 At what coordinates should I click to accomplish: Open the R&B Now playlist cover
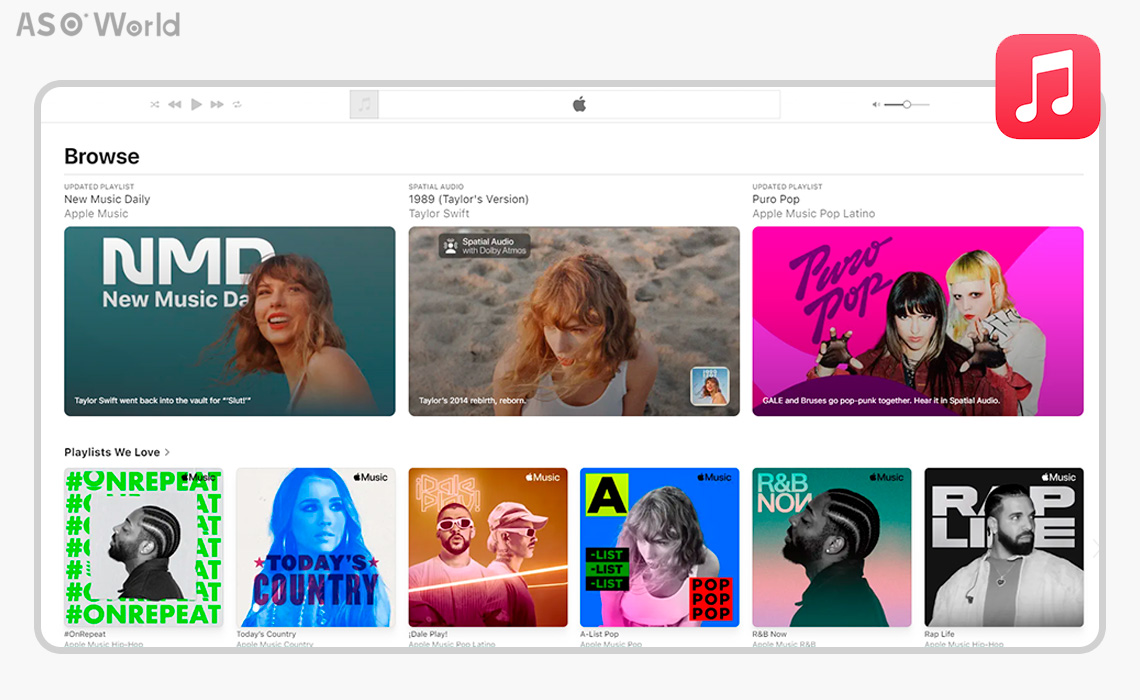click(x=832, y=547)
